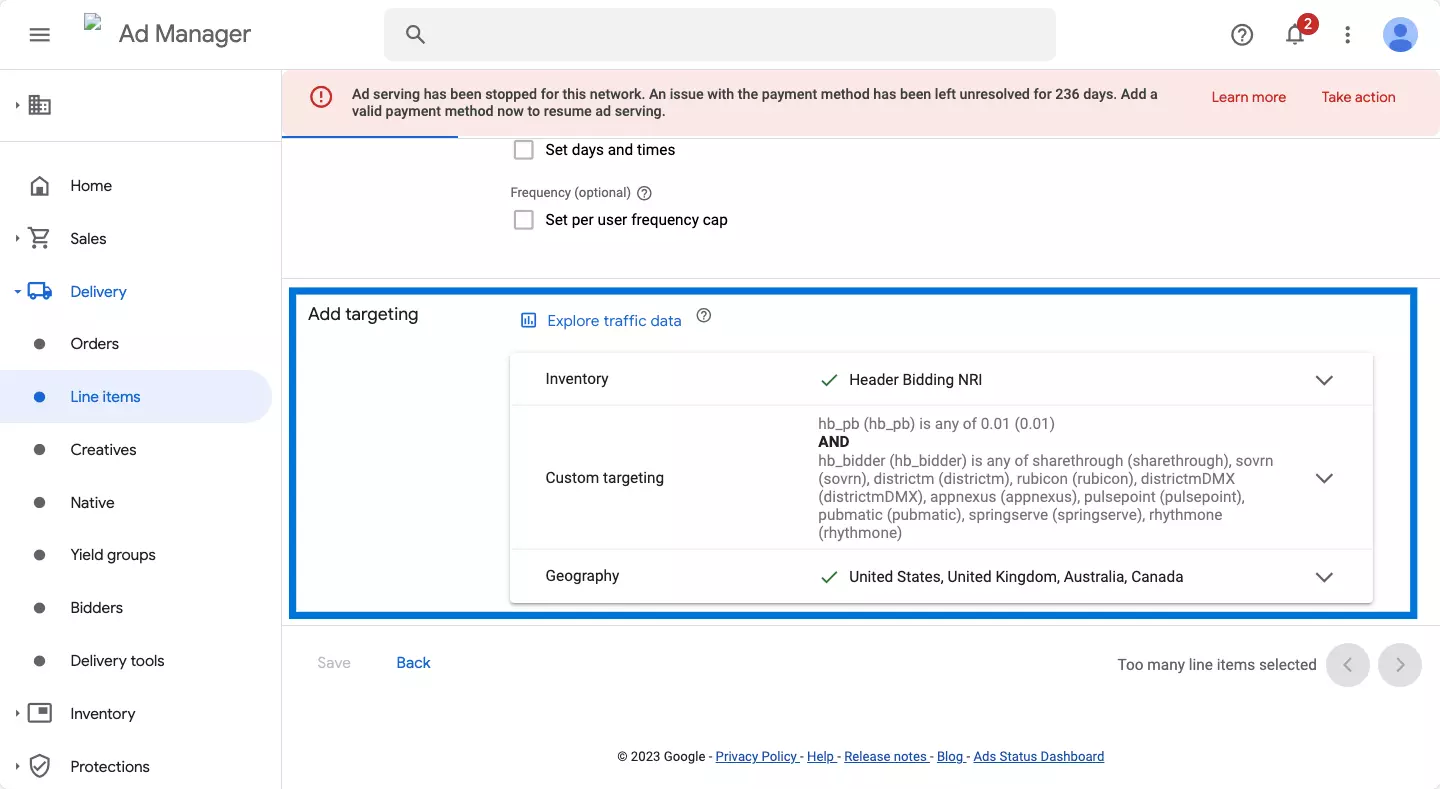Click the red alert error icon
This screenshot has width=1440, height=789.
[x=321, y=97]
